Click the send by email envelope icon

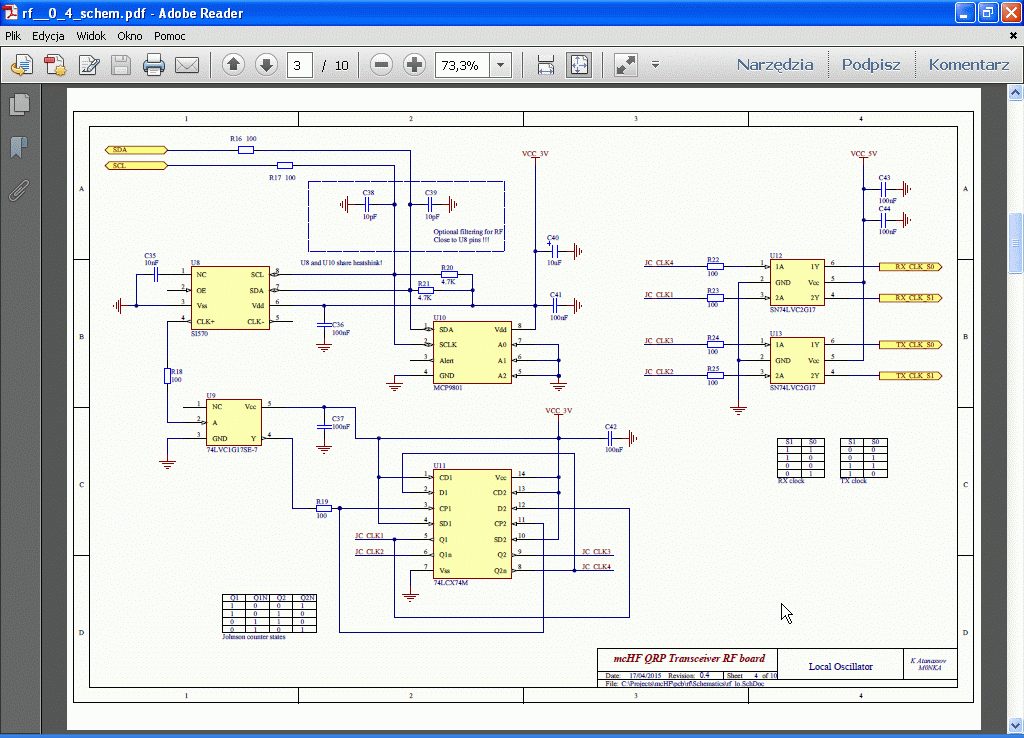(x=187, y=66)
